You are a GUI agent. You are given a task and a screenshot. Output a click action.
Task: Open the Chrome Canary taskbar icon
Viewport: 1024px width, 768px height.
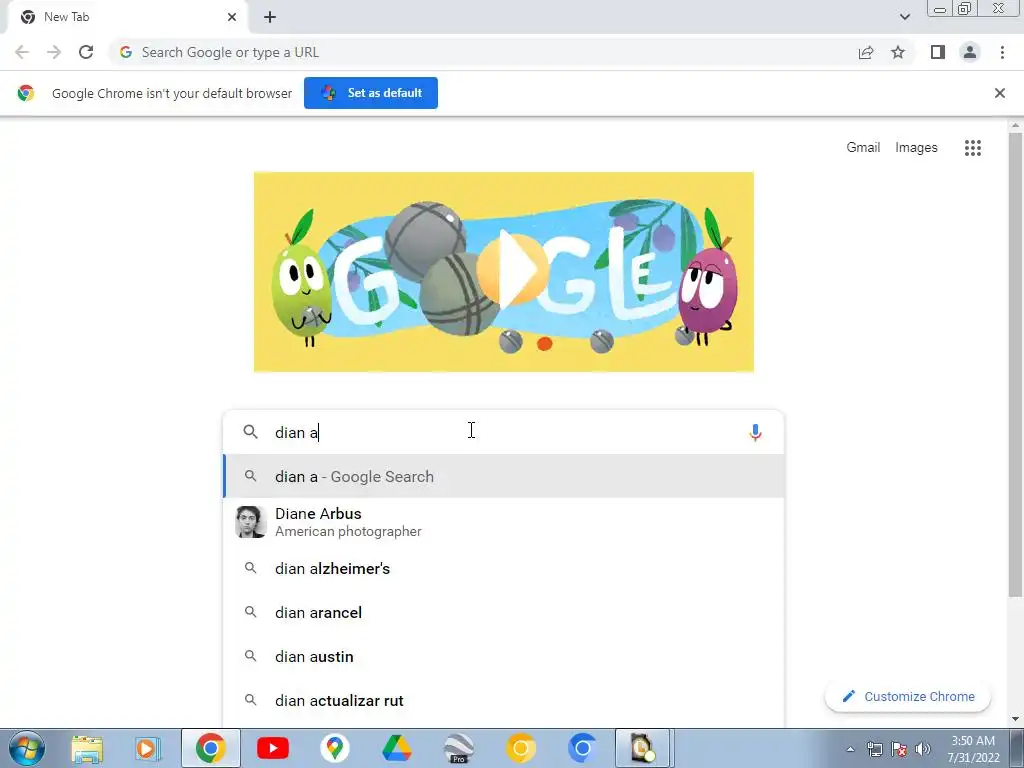(x=520, y=748)
